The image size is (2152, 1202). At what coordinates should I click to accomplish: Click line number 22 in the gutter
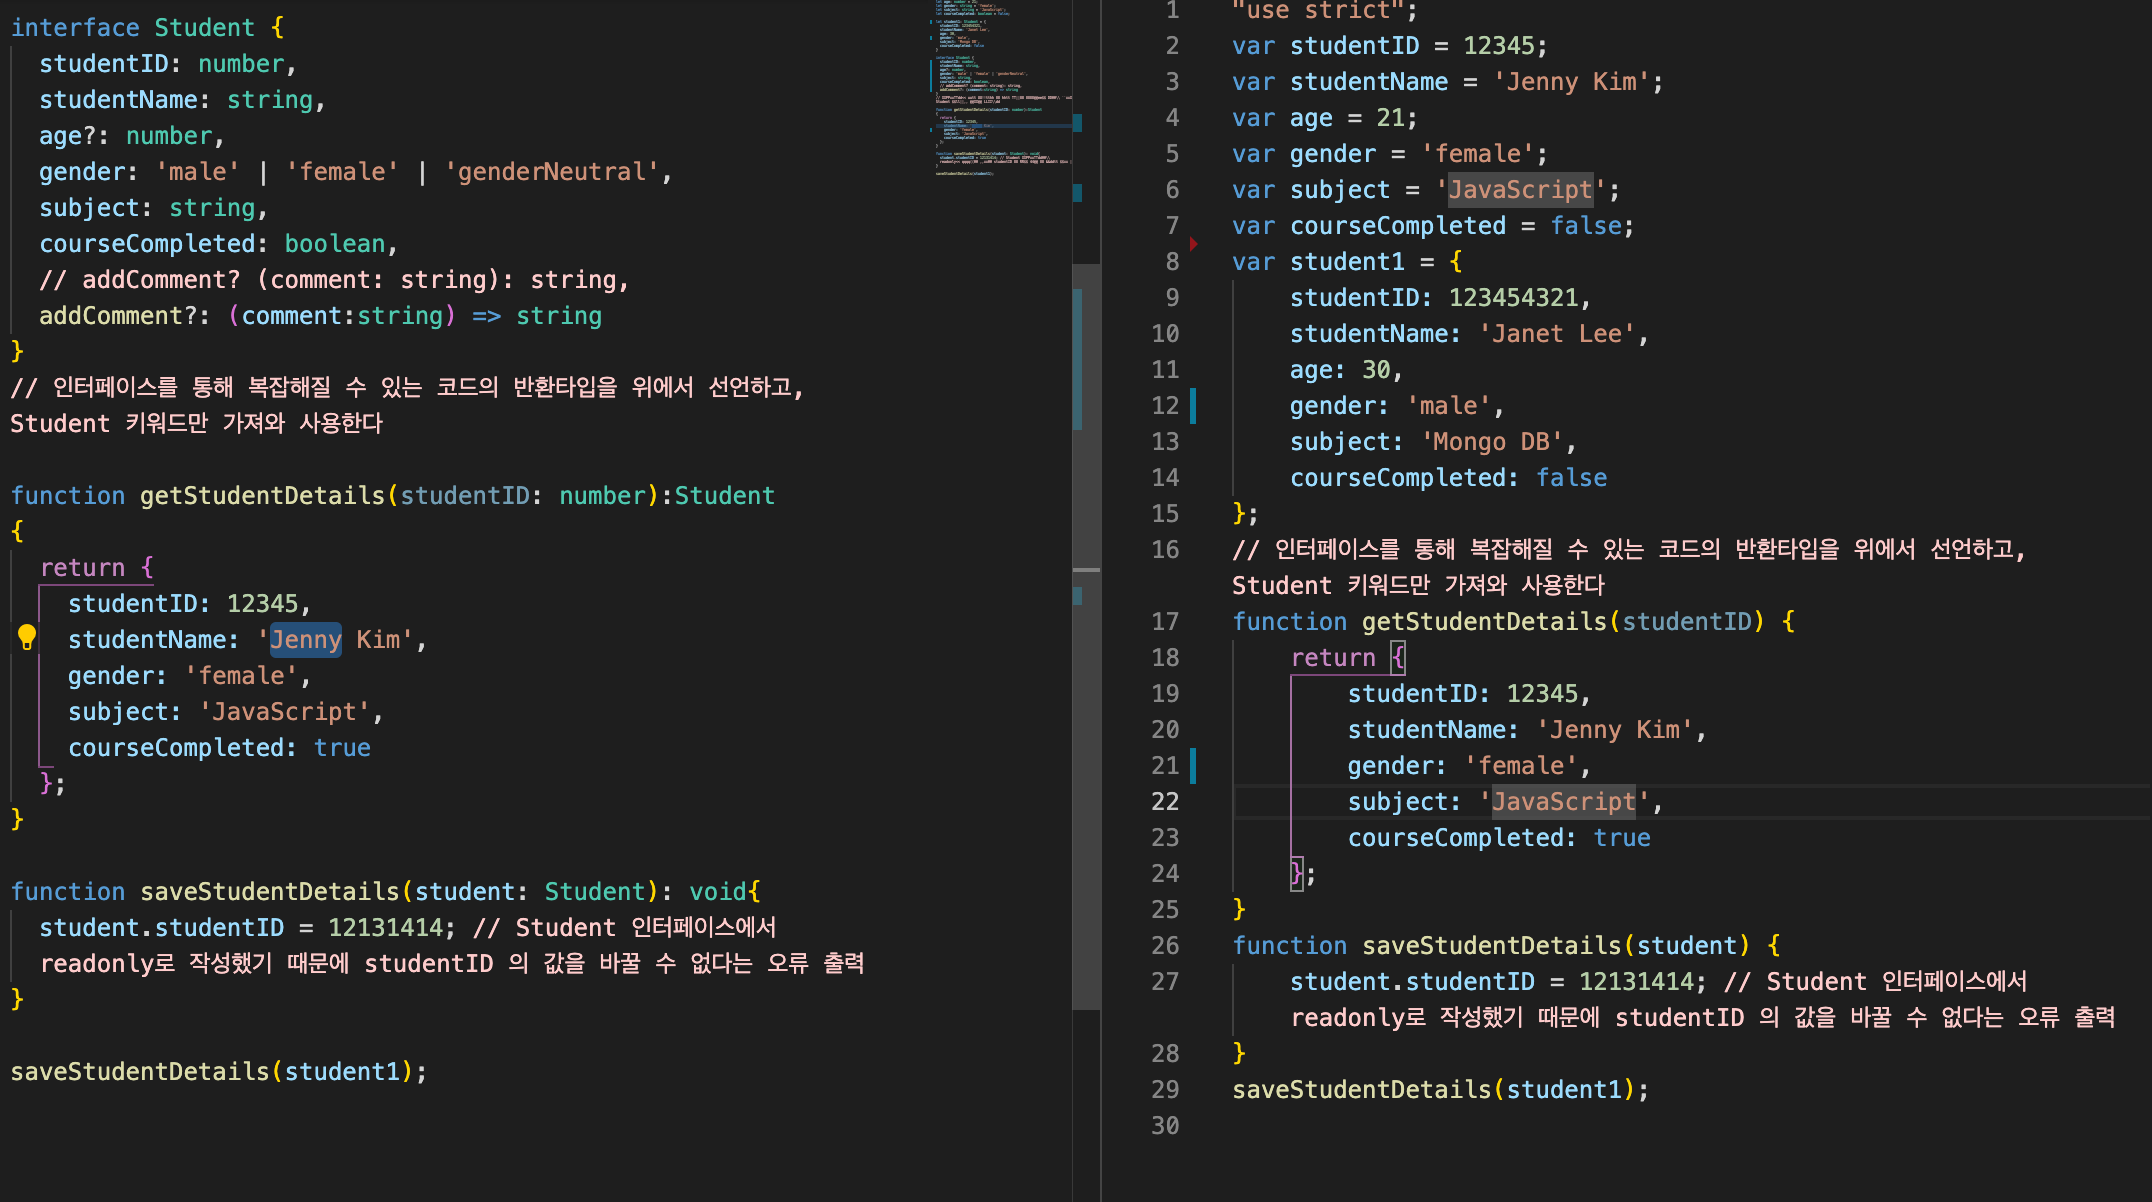[x=1165, y=801]
